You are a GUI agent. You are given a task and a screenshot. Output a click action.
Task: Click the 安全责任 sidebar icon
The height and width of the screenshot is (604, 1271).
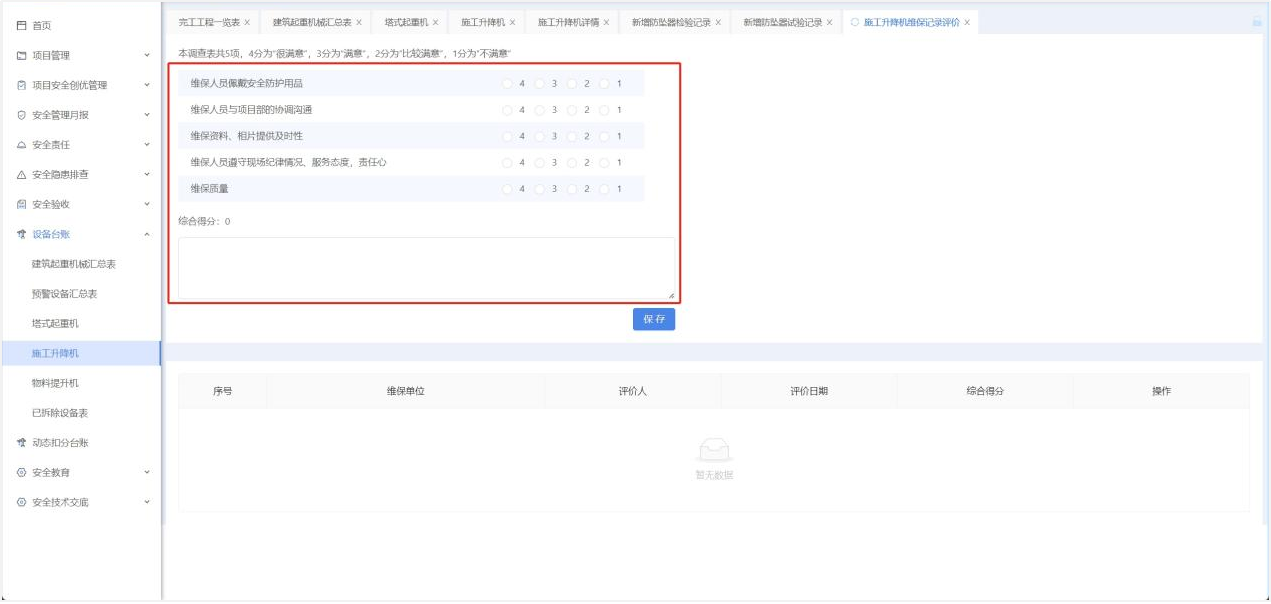tap(22, 145)
